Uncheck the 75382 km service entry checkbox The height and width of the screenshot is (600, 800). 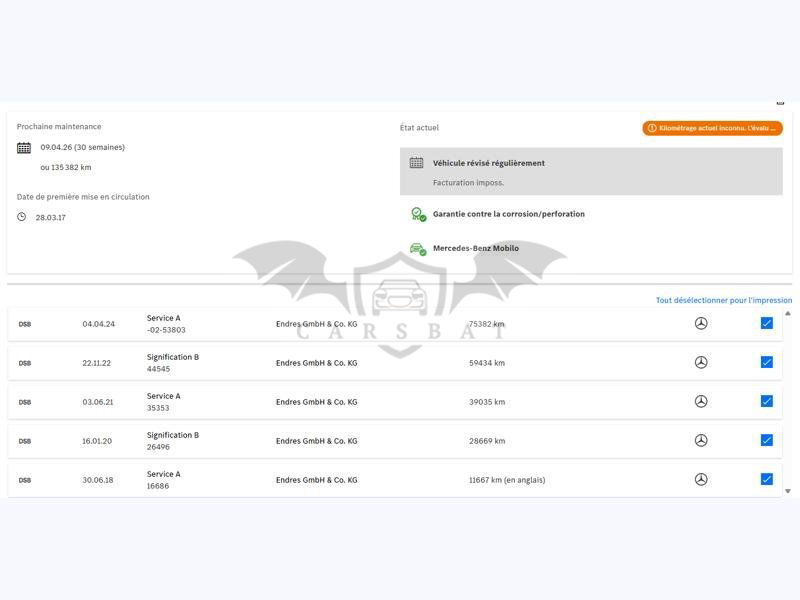pos(767,323)
